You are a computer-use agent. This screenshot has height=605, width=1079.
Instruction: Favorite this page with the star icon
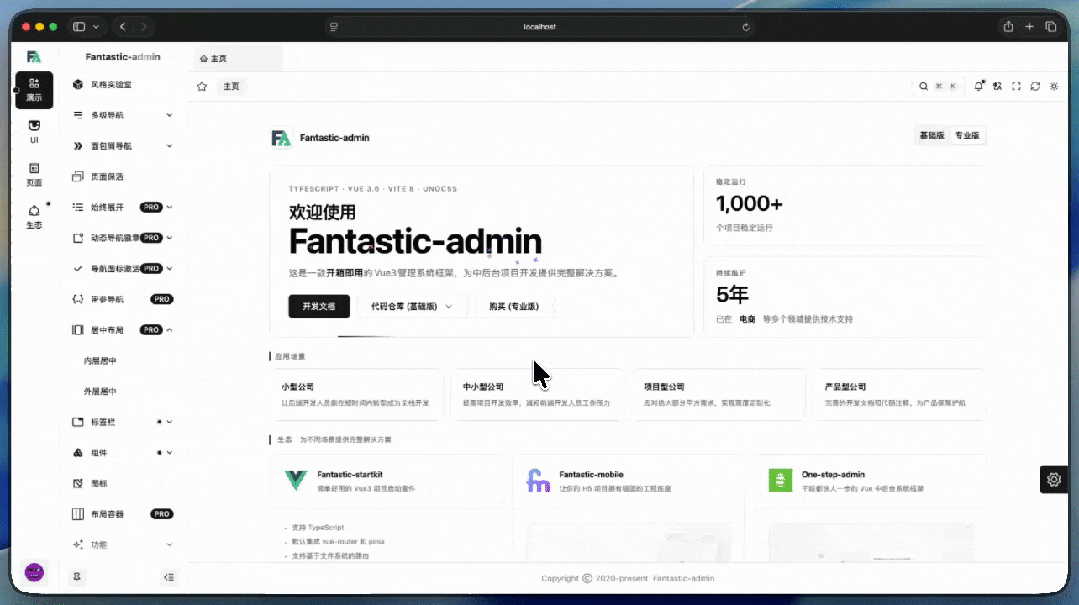coord(202,86)
